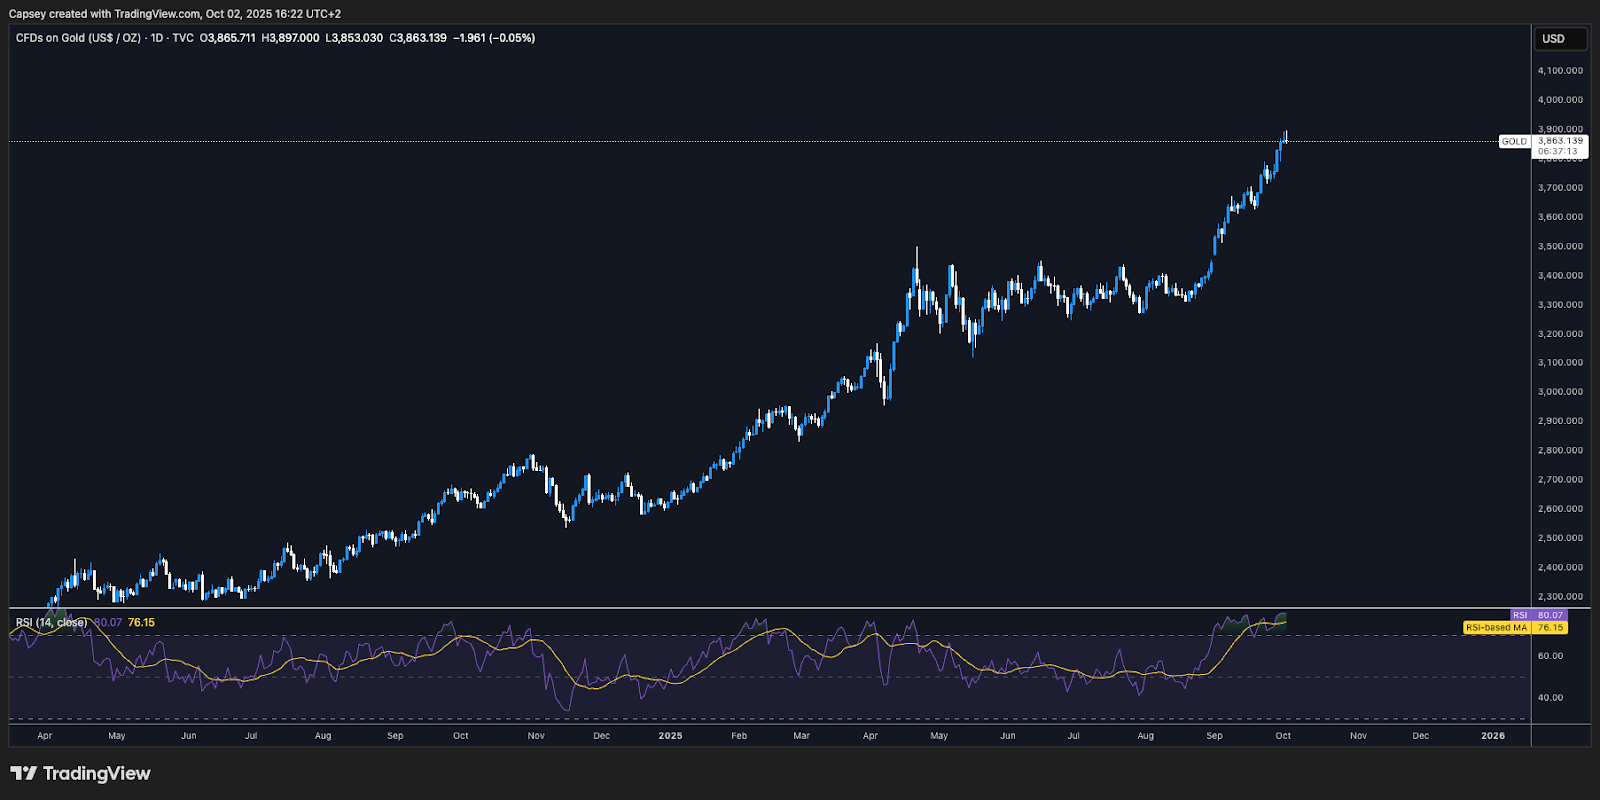
Task: Click the low value L3,853.030
Action: (354, 38)
